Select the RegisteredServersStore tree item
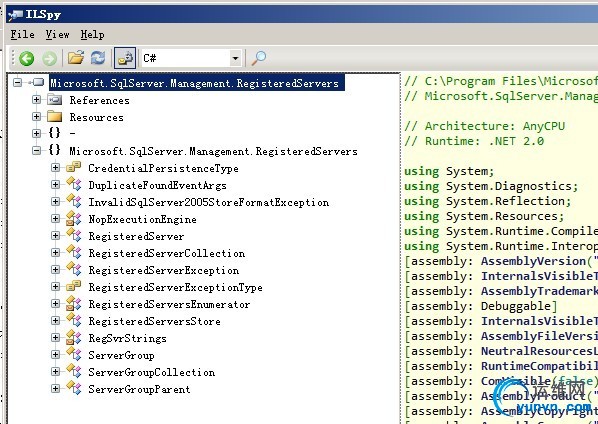Screen dimensions: 598x424 click(x=154, y=321)
